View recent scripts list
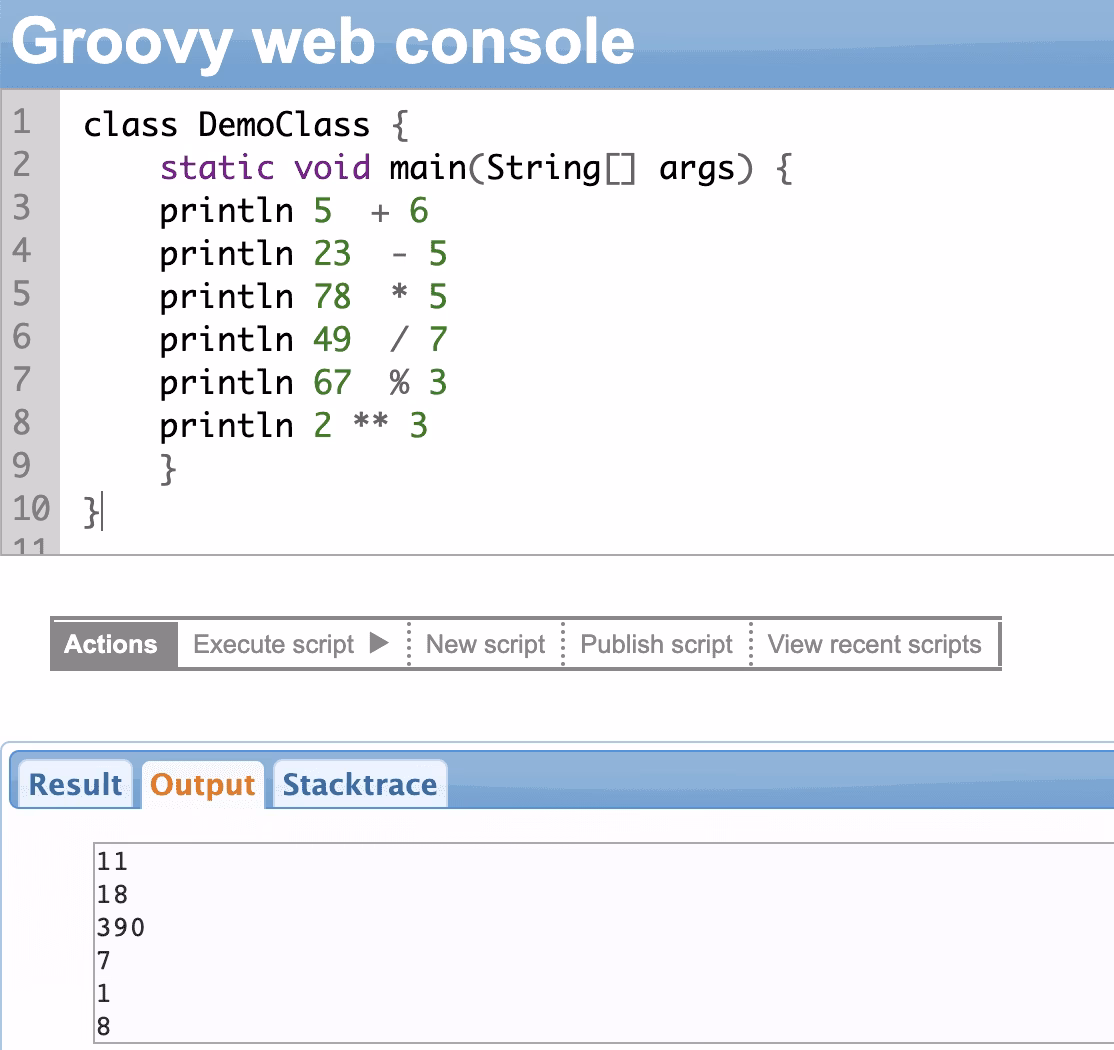The height and width of the screenshot is (1050, 1114). 875,644
